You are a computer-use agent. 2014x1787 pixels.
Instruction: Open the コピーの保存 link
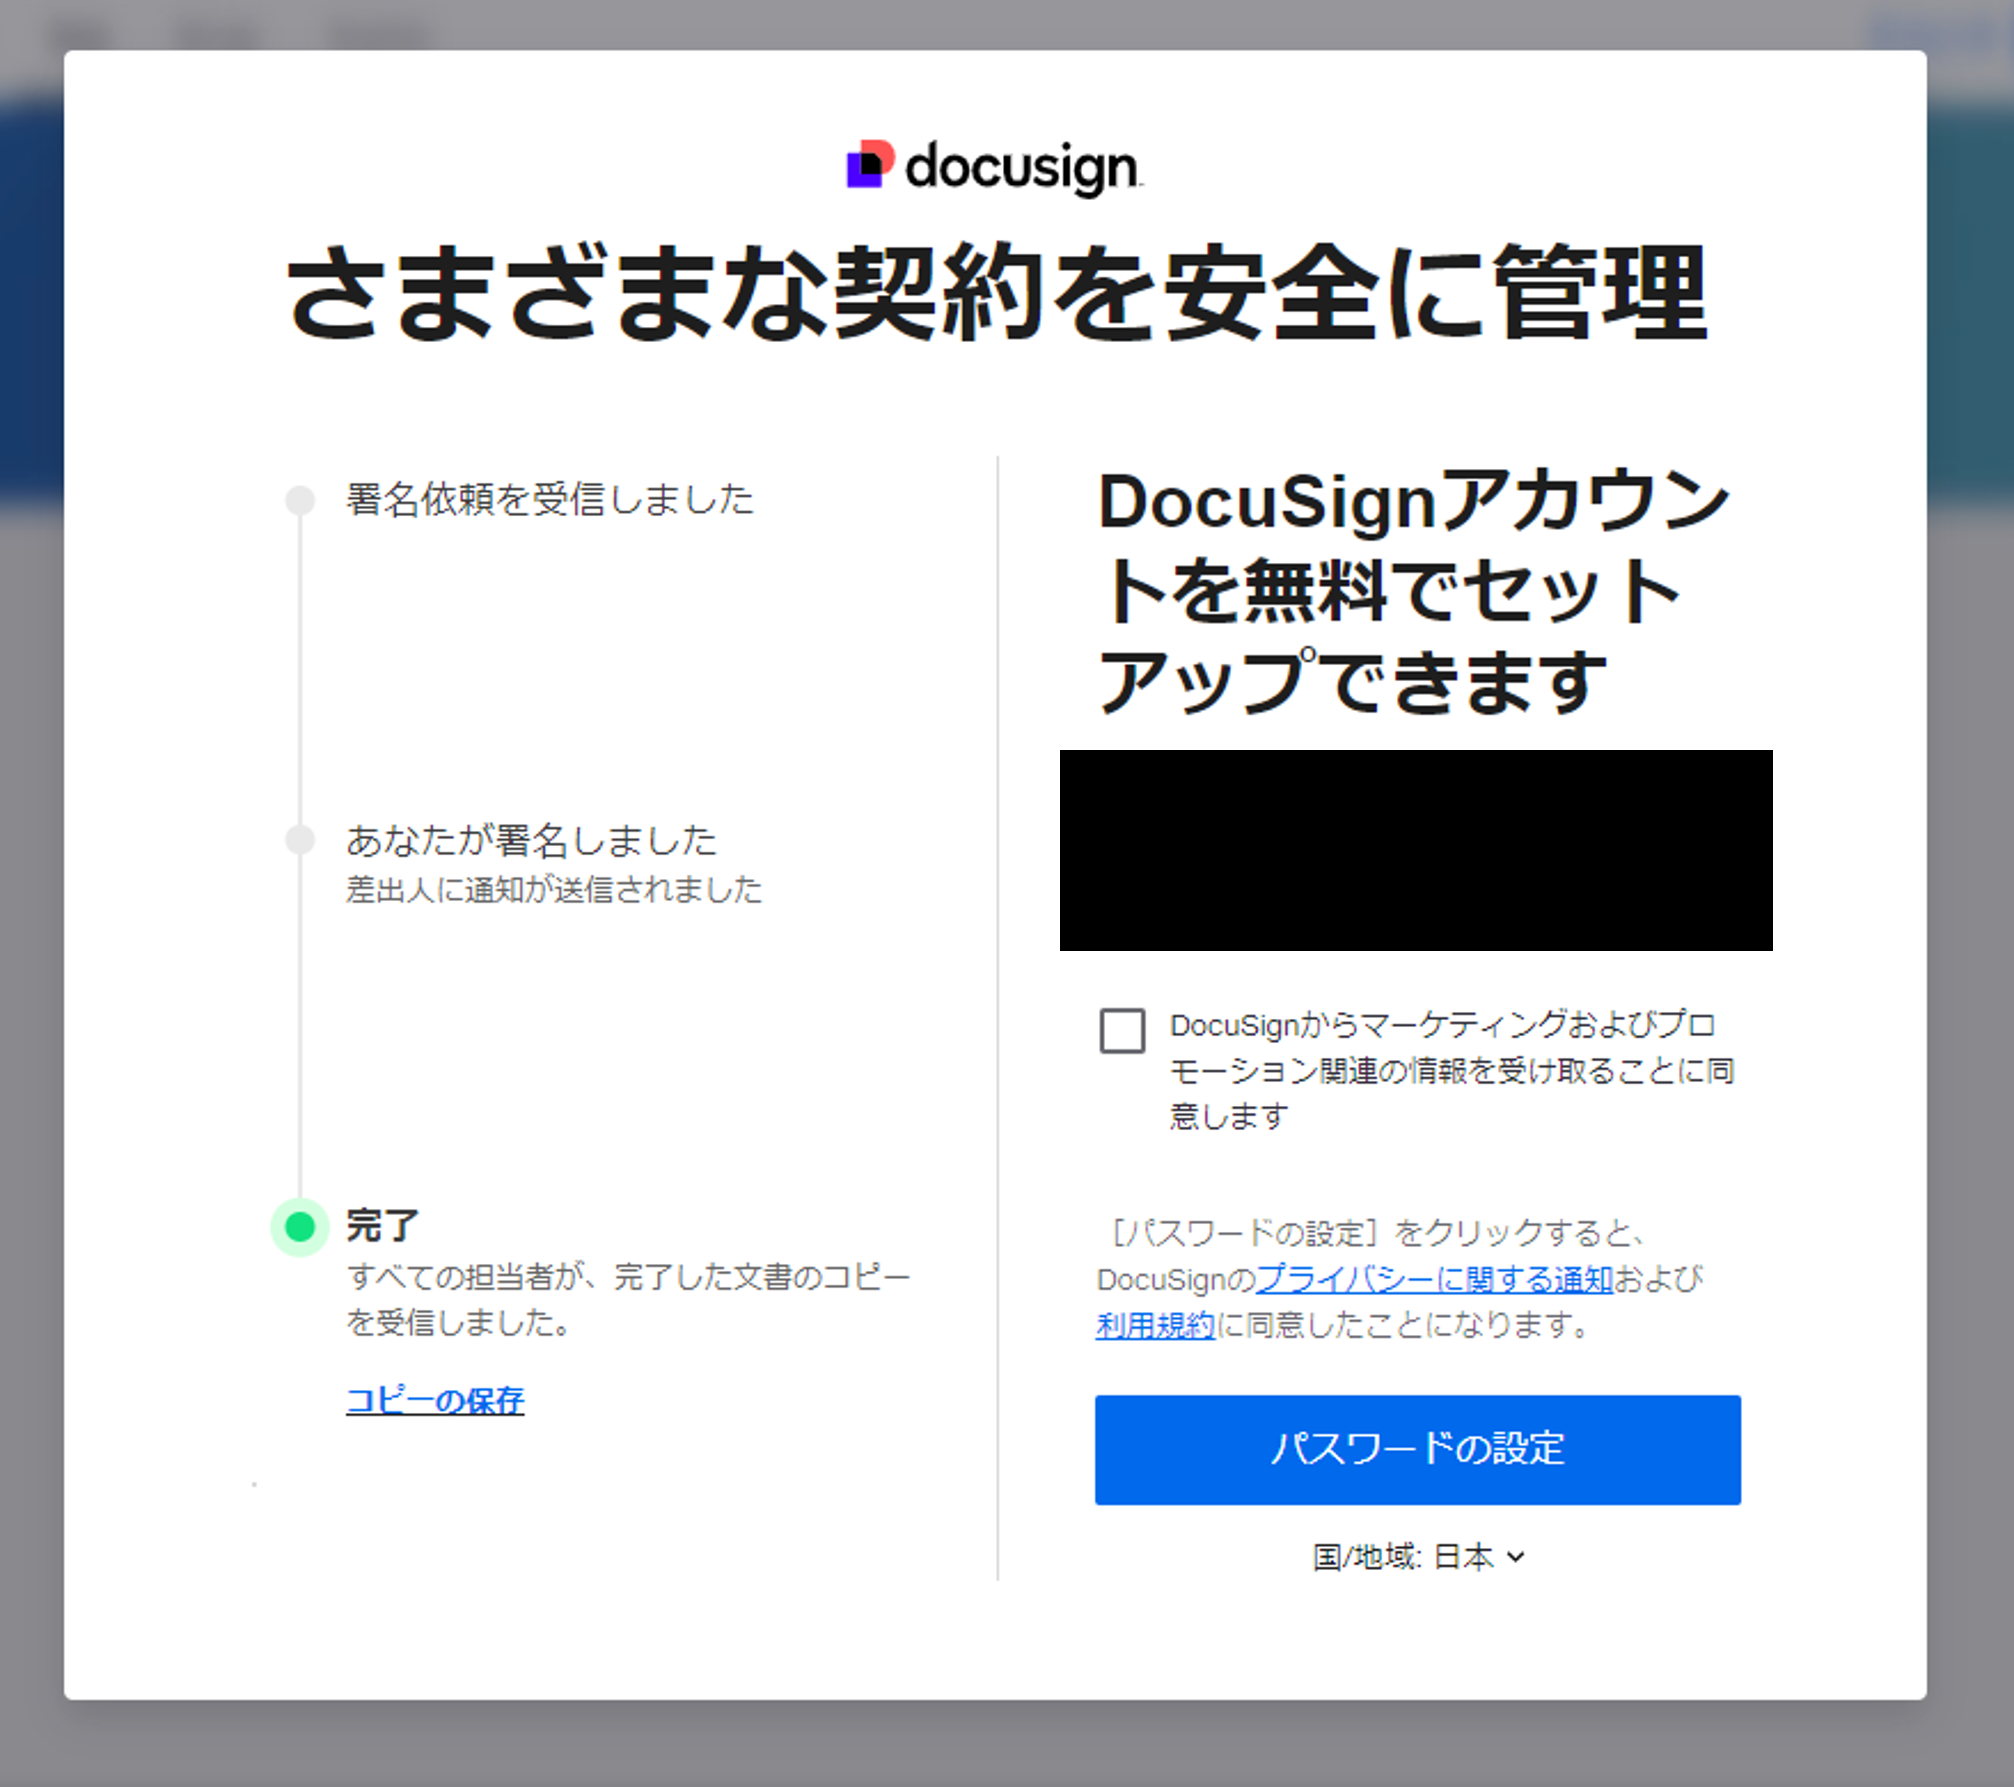point(435,1400)
